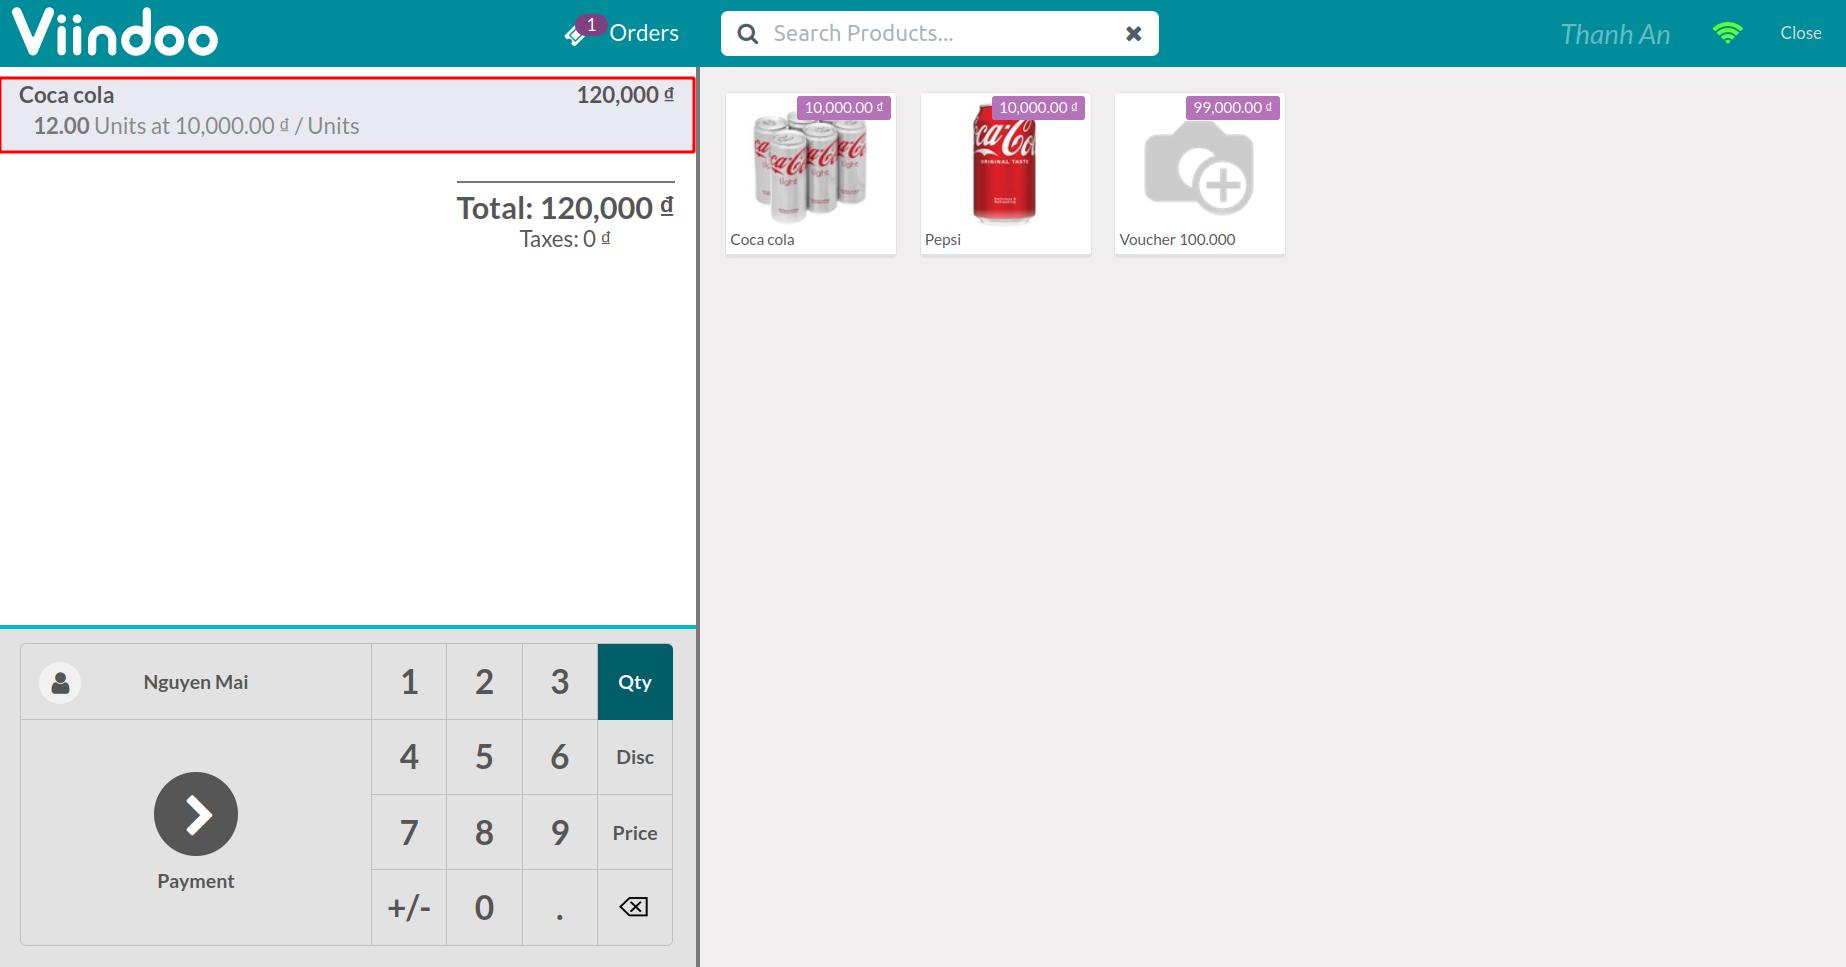
Task: Tap numpad key 4
Action: click(x=409, y=757)
